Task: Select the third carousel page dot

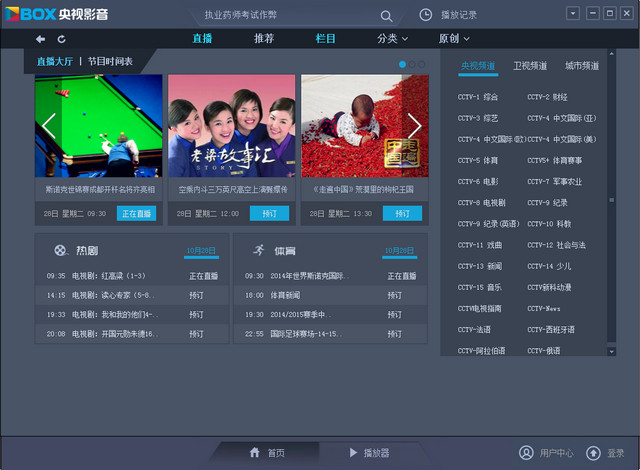Action: tap(422, 64)
